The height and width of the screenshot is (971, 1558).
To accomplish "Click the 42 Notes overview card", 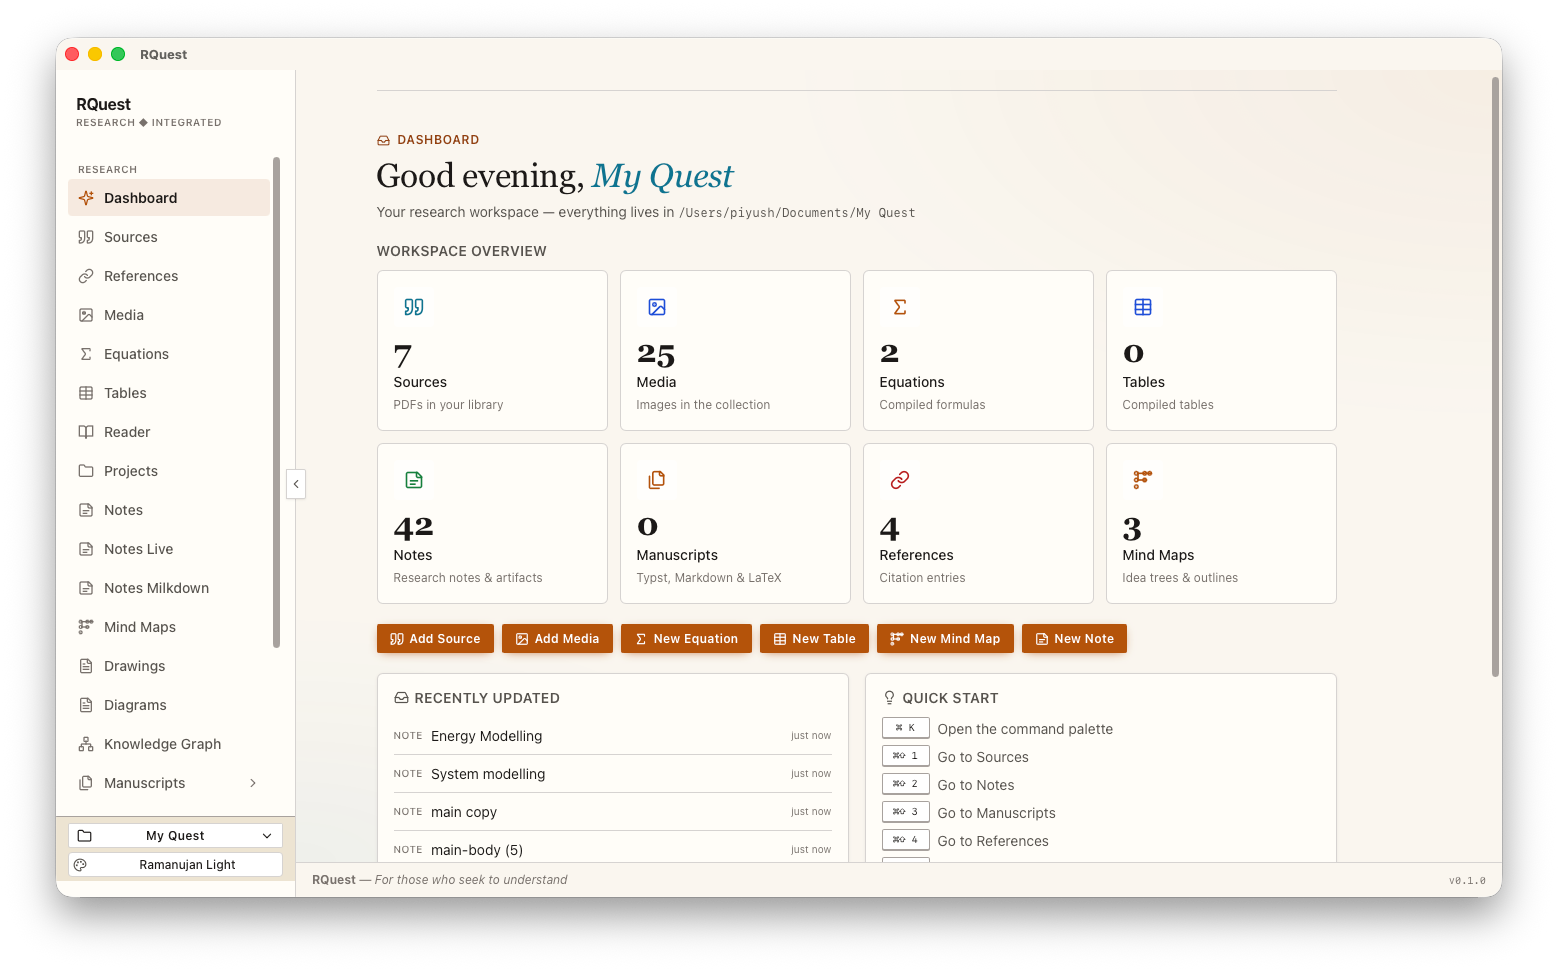I will pyautogui.click(x=492, y=523).
